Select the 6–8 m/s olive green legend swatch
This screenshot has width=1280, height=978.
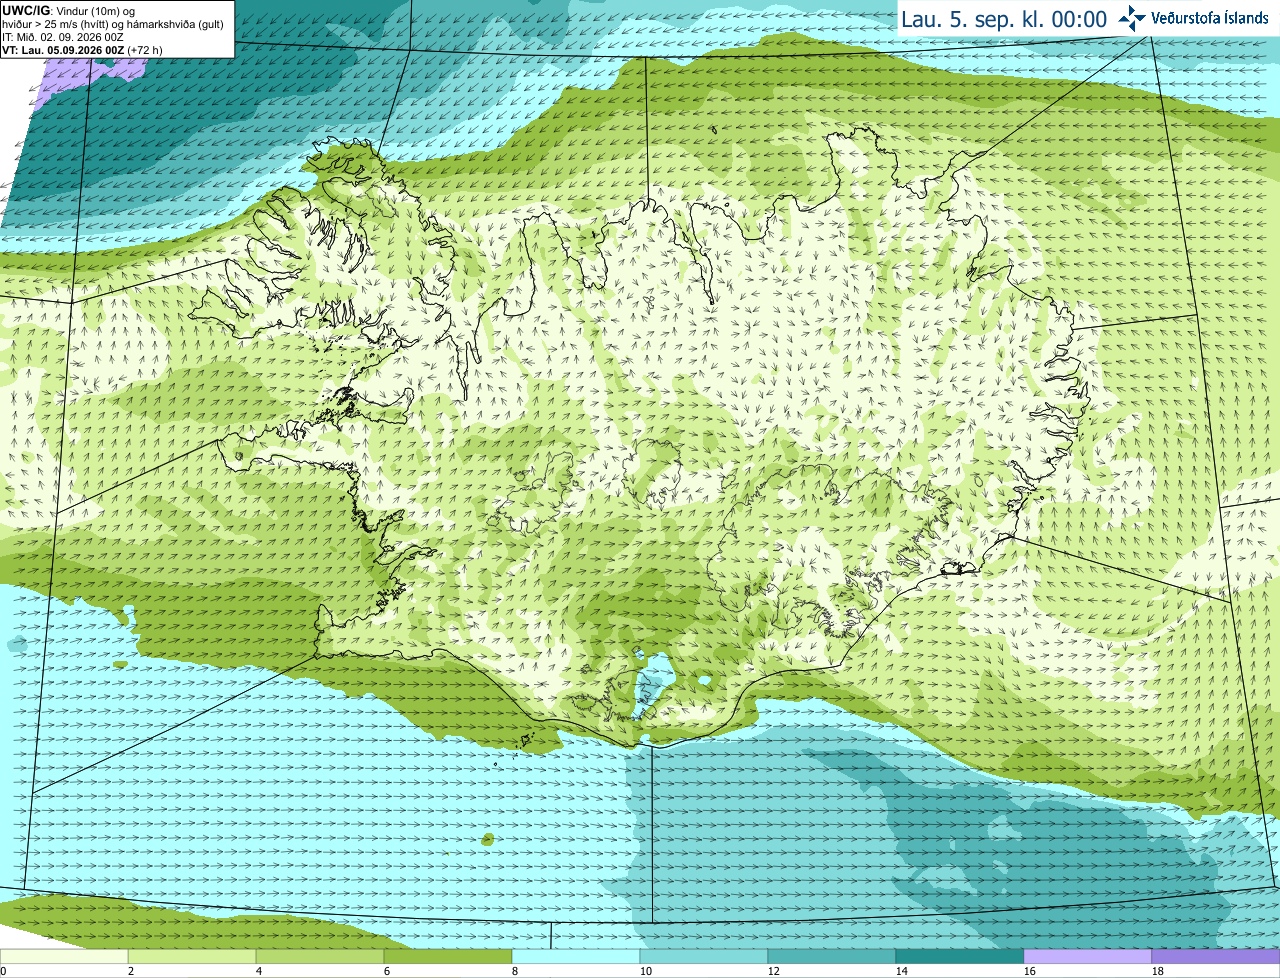coord(448,957)
